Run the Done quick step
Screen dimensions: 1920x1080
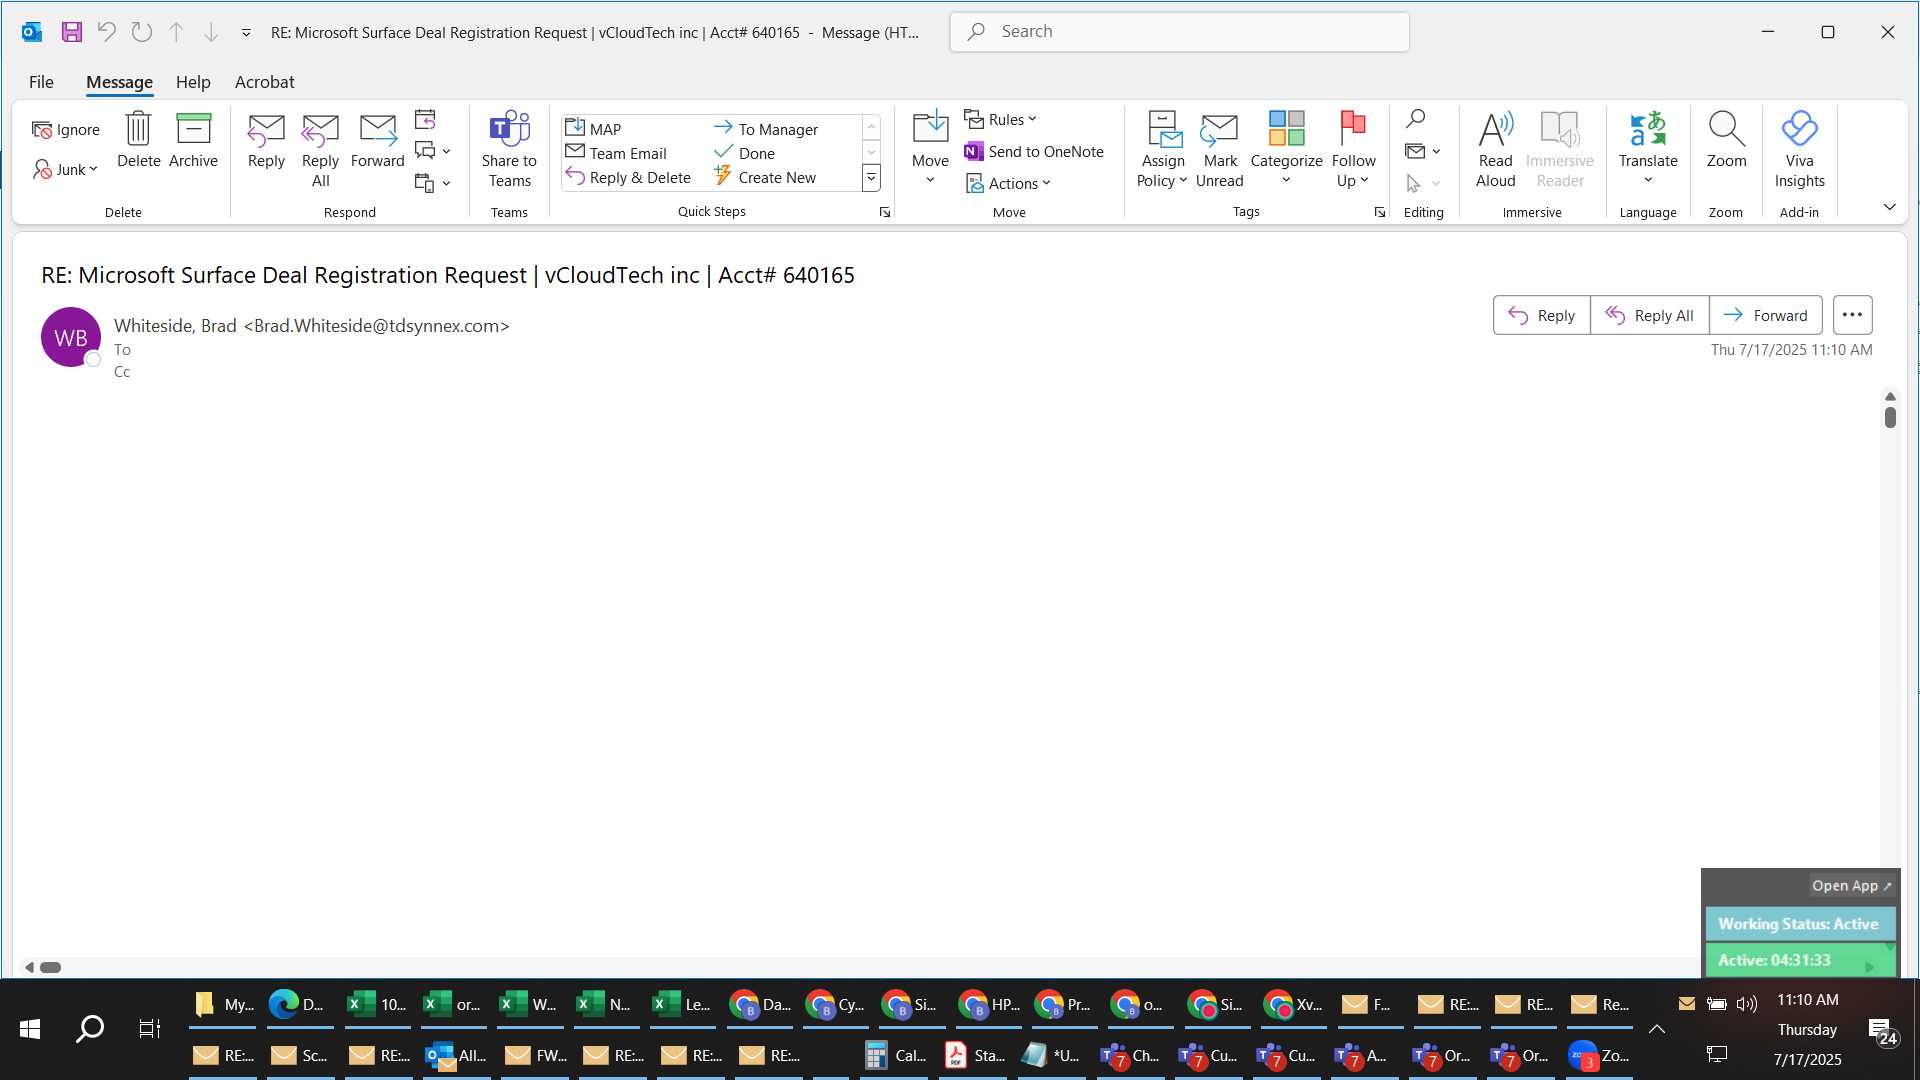(745, 153)
